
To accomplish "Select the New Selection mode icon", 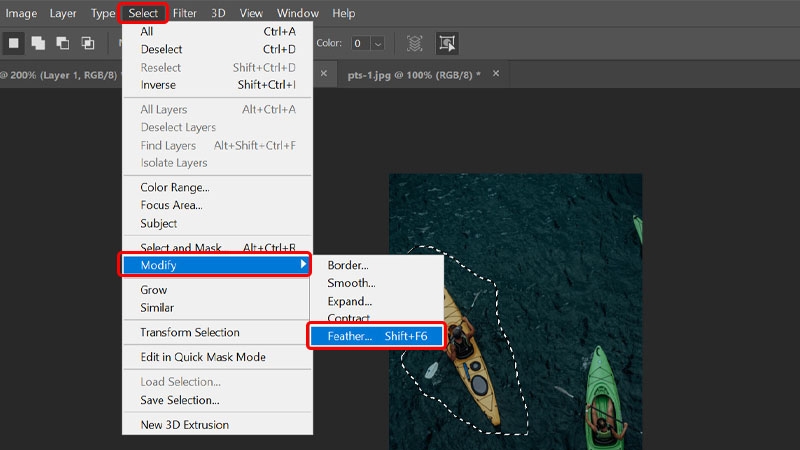I will point(14,43).
